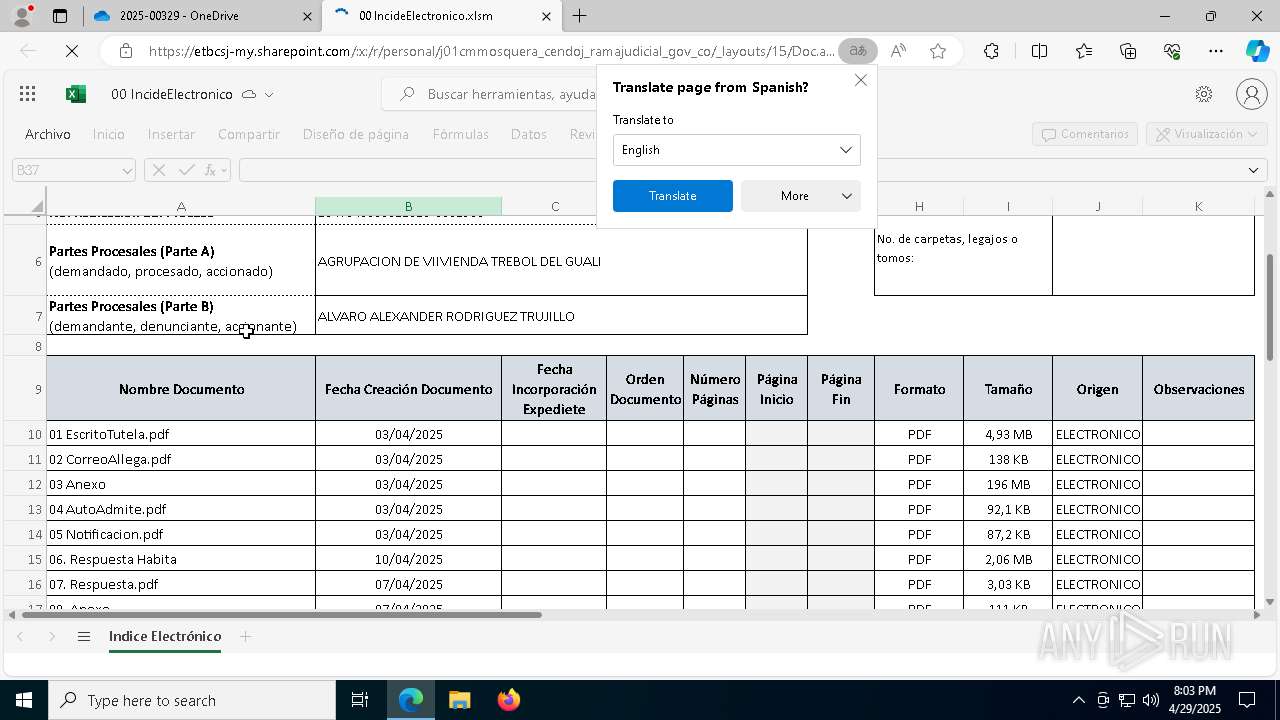Image resolution: width=1280 pixels, height=720 pixels.
Task: Switch to the Compartir ribbon tab
Action: tap(249, 134)
